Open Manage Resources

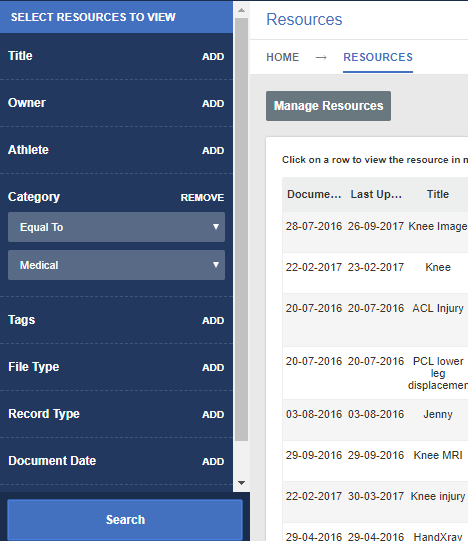tap(329, 106)
